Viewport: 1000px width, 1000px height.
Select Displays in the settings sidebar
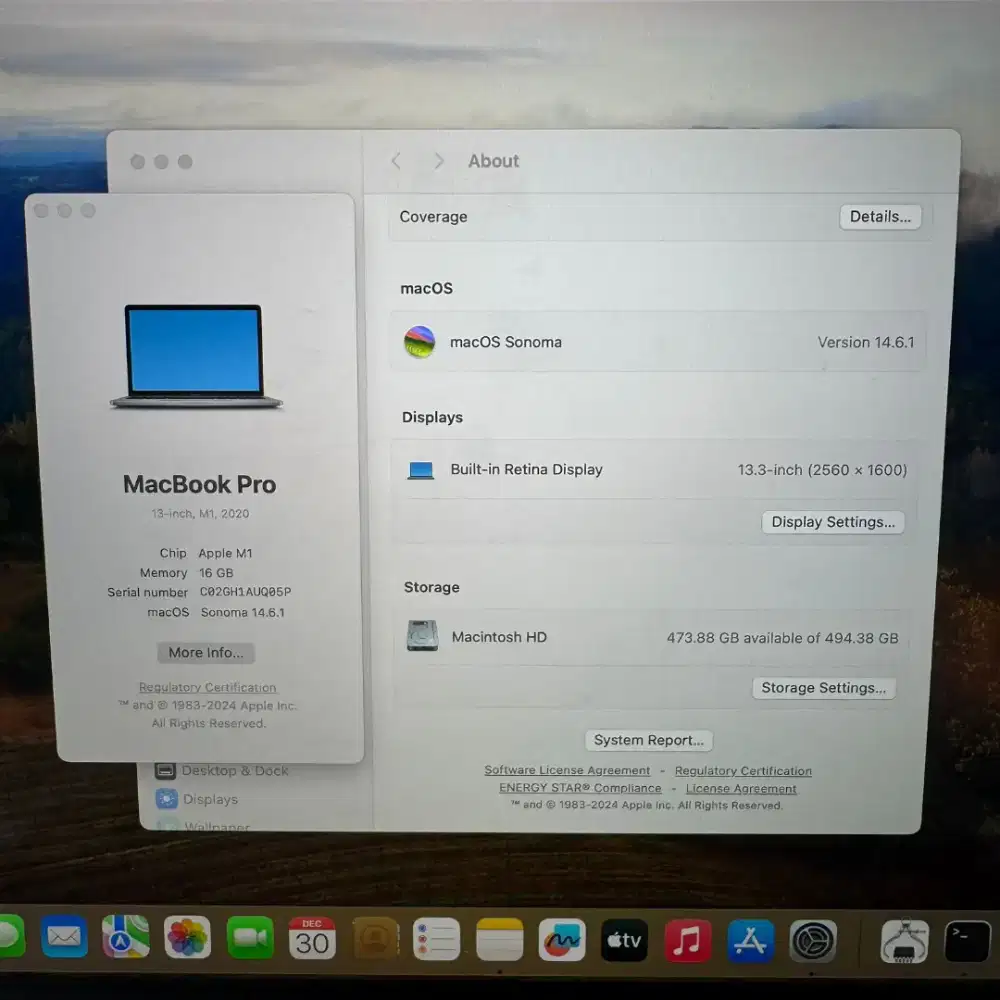click(210, 799)
